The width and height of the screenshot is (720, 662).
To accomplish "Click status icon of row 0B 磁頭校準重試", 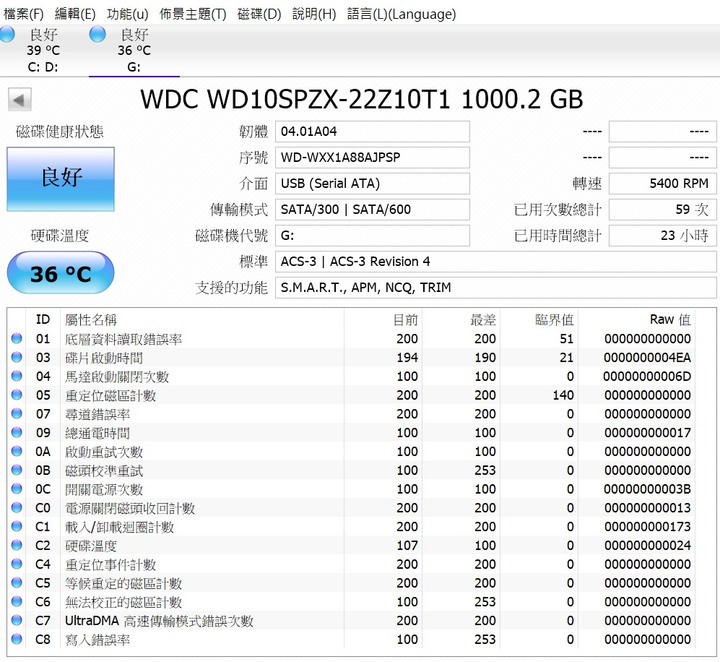I will tap(17, 471).
